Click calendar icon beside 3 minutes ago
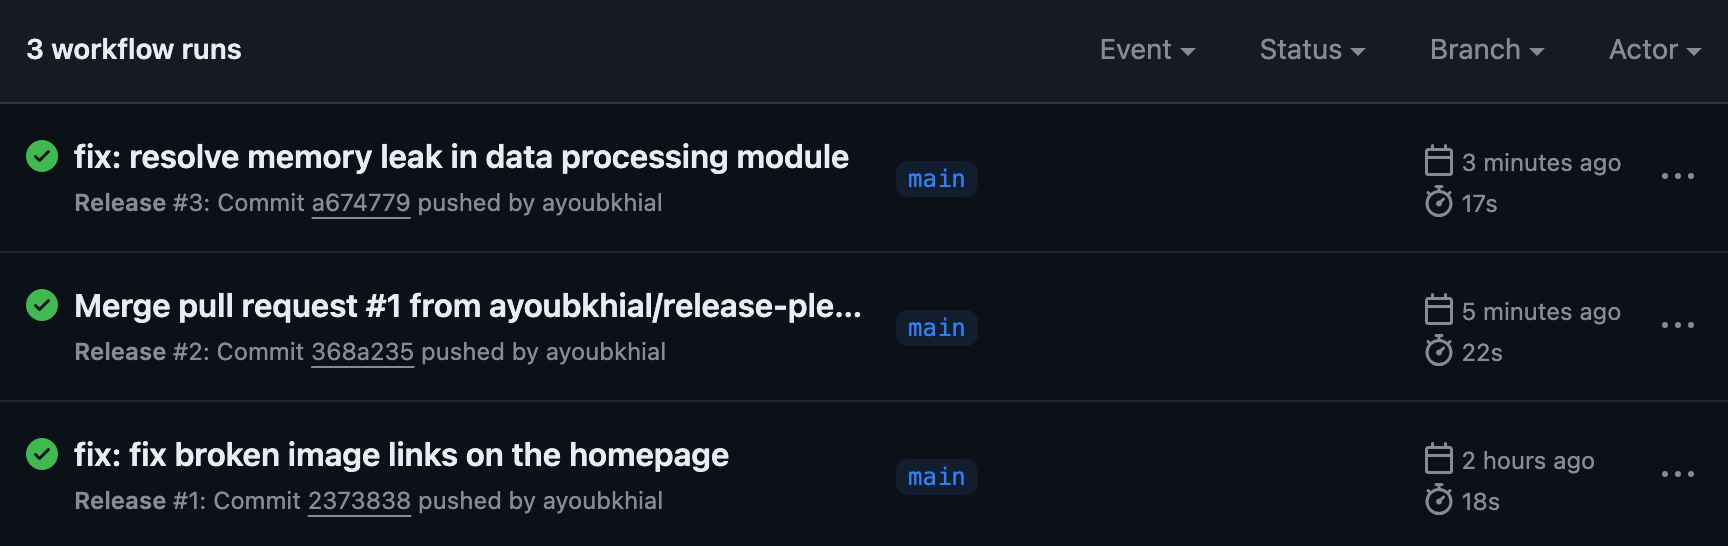This screenshot has height=546, width=1728. (1438, 161)
